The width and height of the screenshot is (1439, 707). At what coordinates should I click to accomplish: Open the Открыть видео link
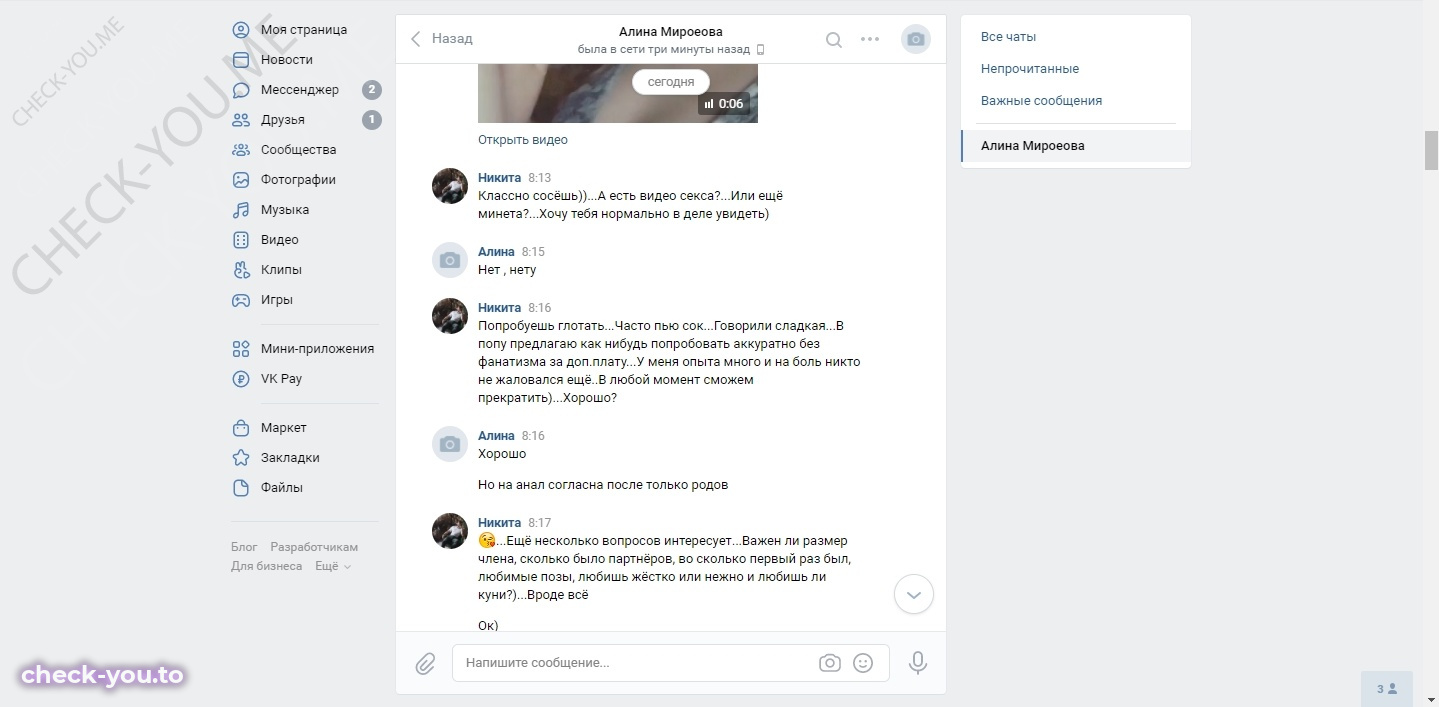523,140
